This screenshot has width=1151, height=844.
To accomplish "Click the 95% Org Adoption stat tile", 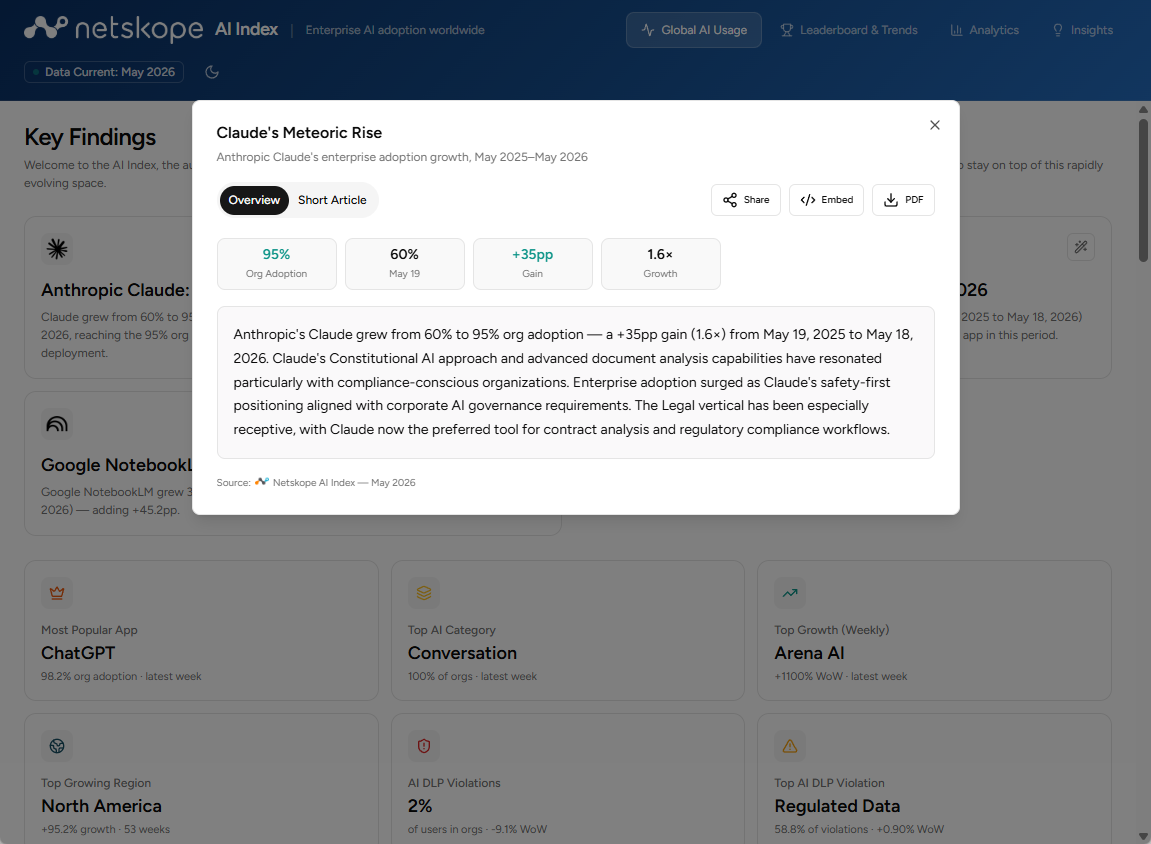I will click(x=277, y=263).
